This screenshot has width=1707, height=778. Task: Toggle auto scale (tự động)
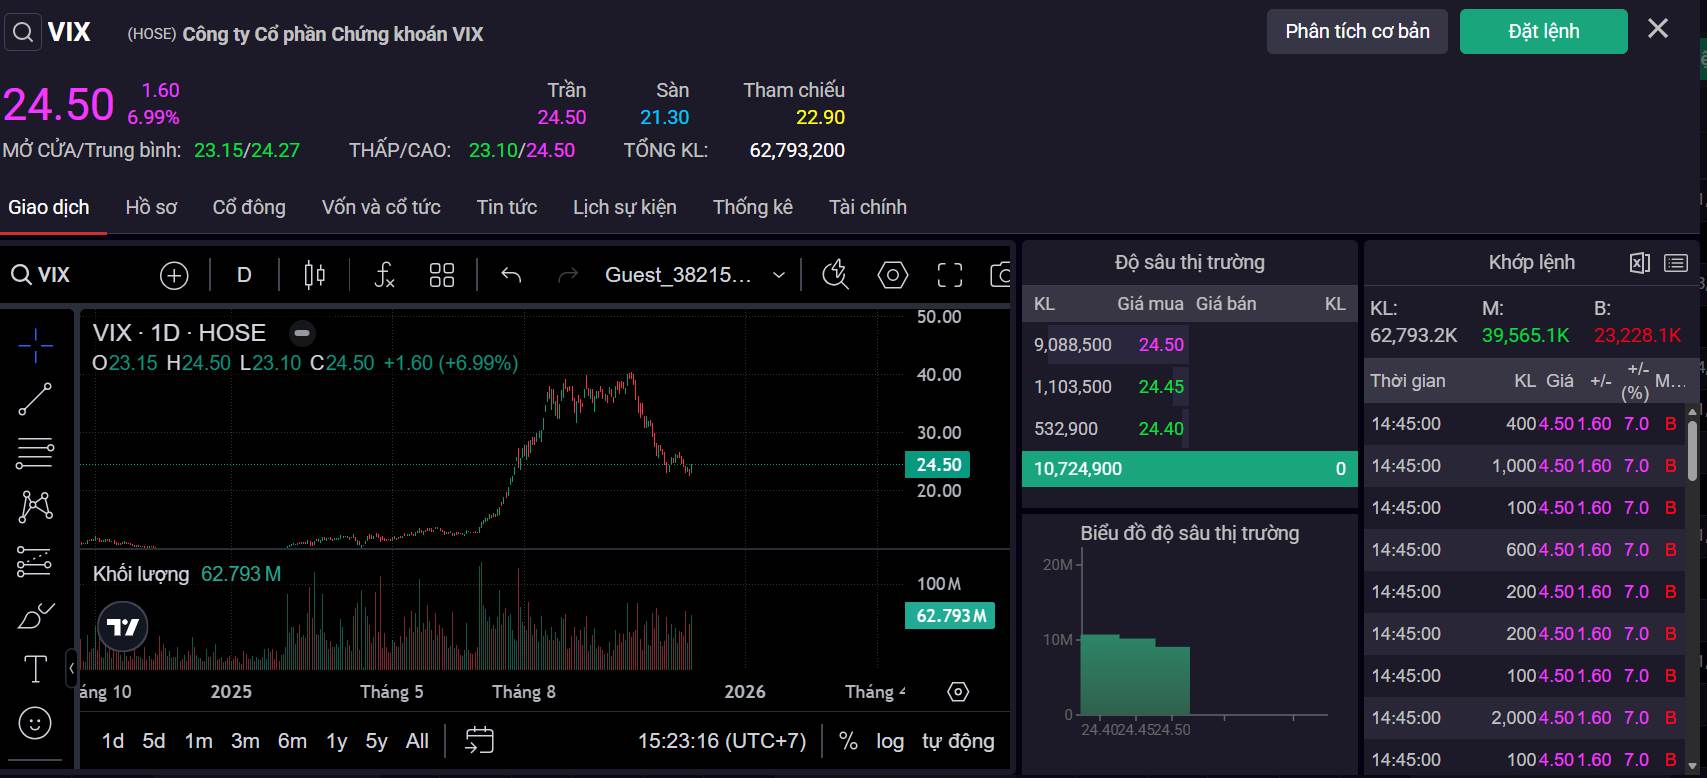[x=957, y=741]
